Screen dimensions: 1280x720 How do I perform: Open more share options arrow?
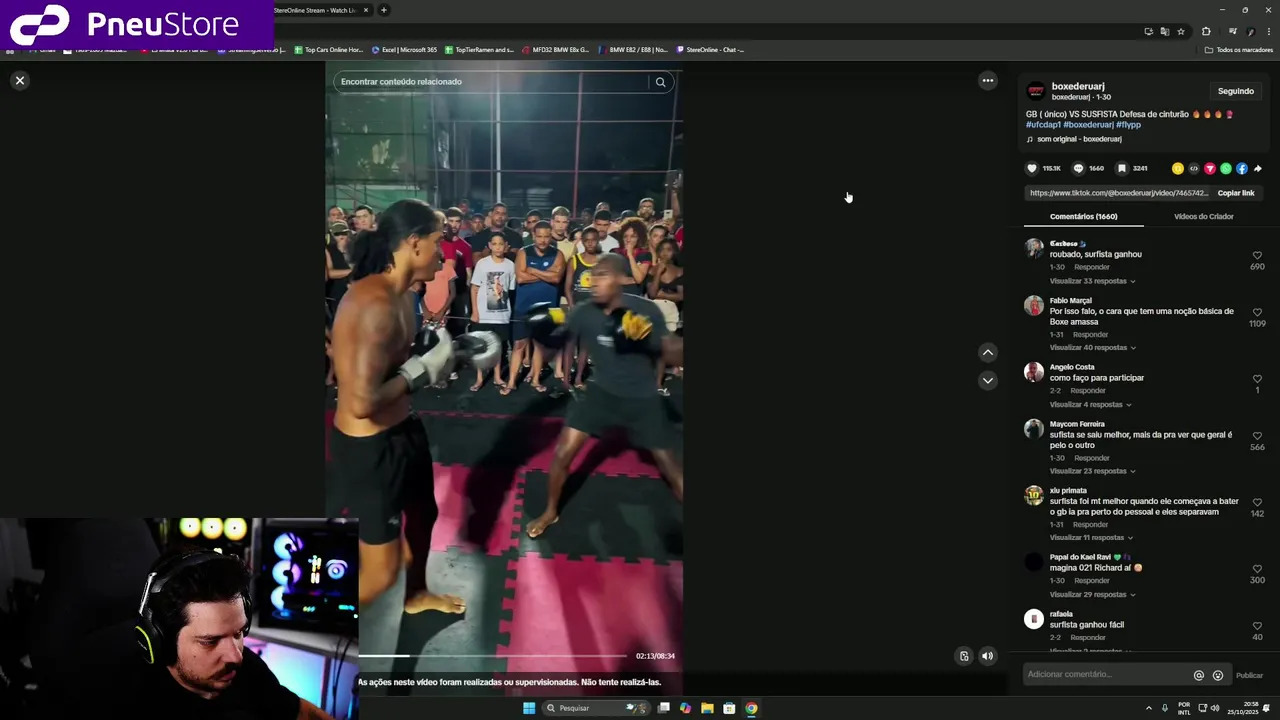(1257, 168)
